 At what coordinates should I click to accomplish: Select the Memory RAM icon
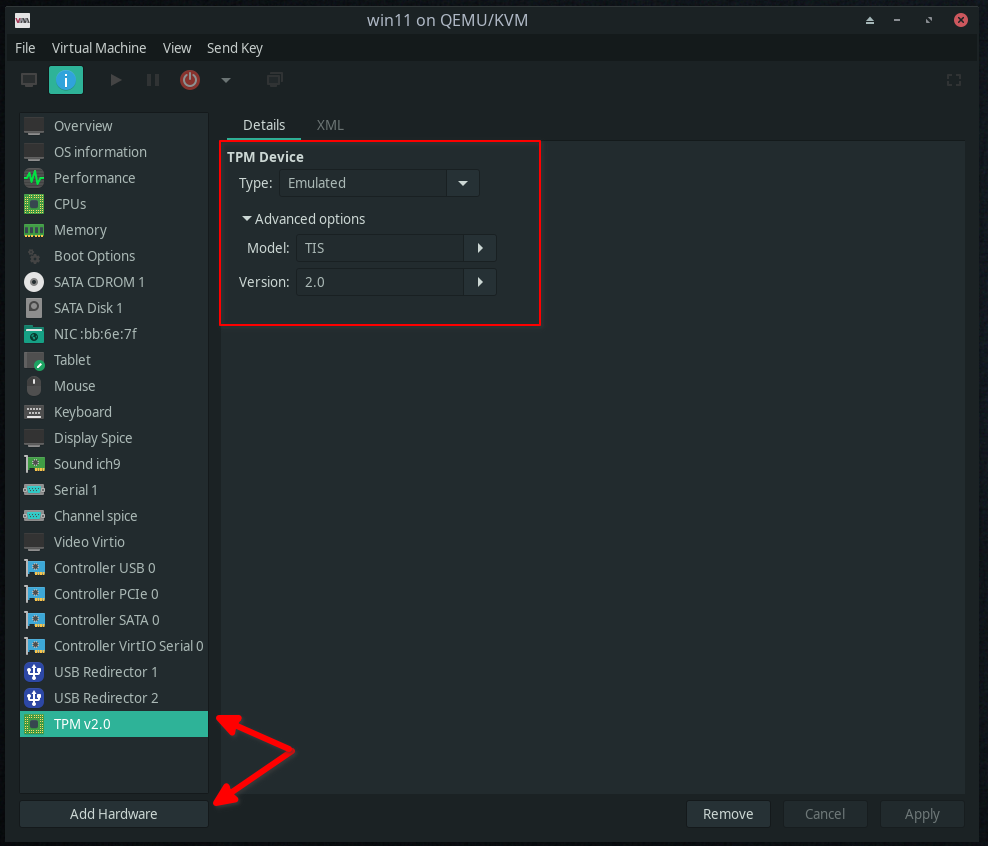tap(34, 230)
